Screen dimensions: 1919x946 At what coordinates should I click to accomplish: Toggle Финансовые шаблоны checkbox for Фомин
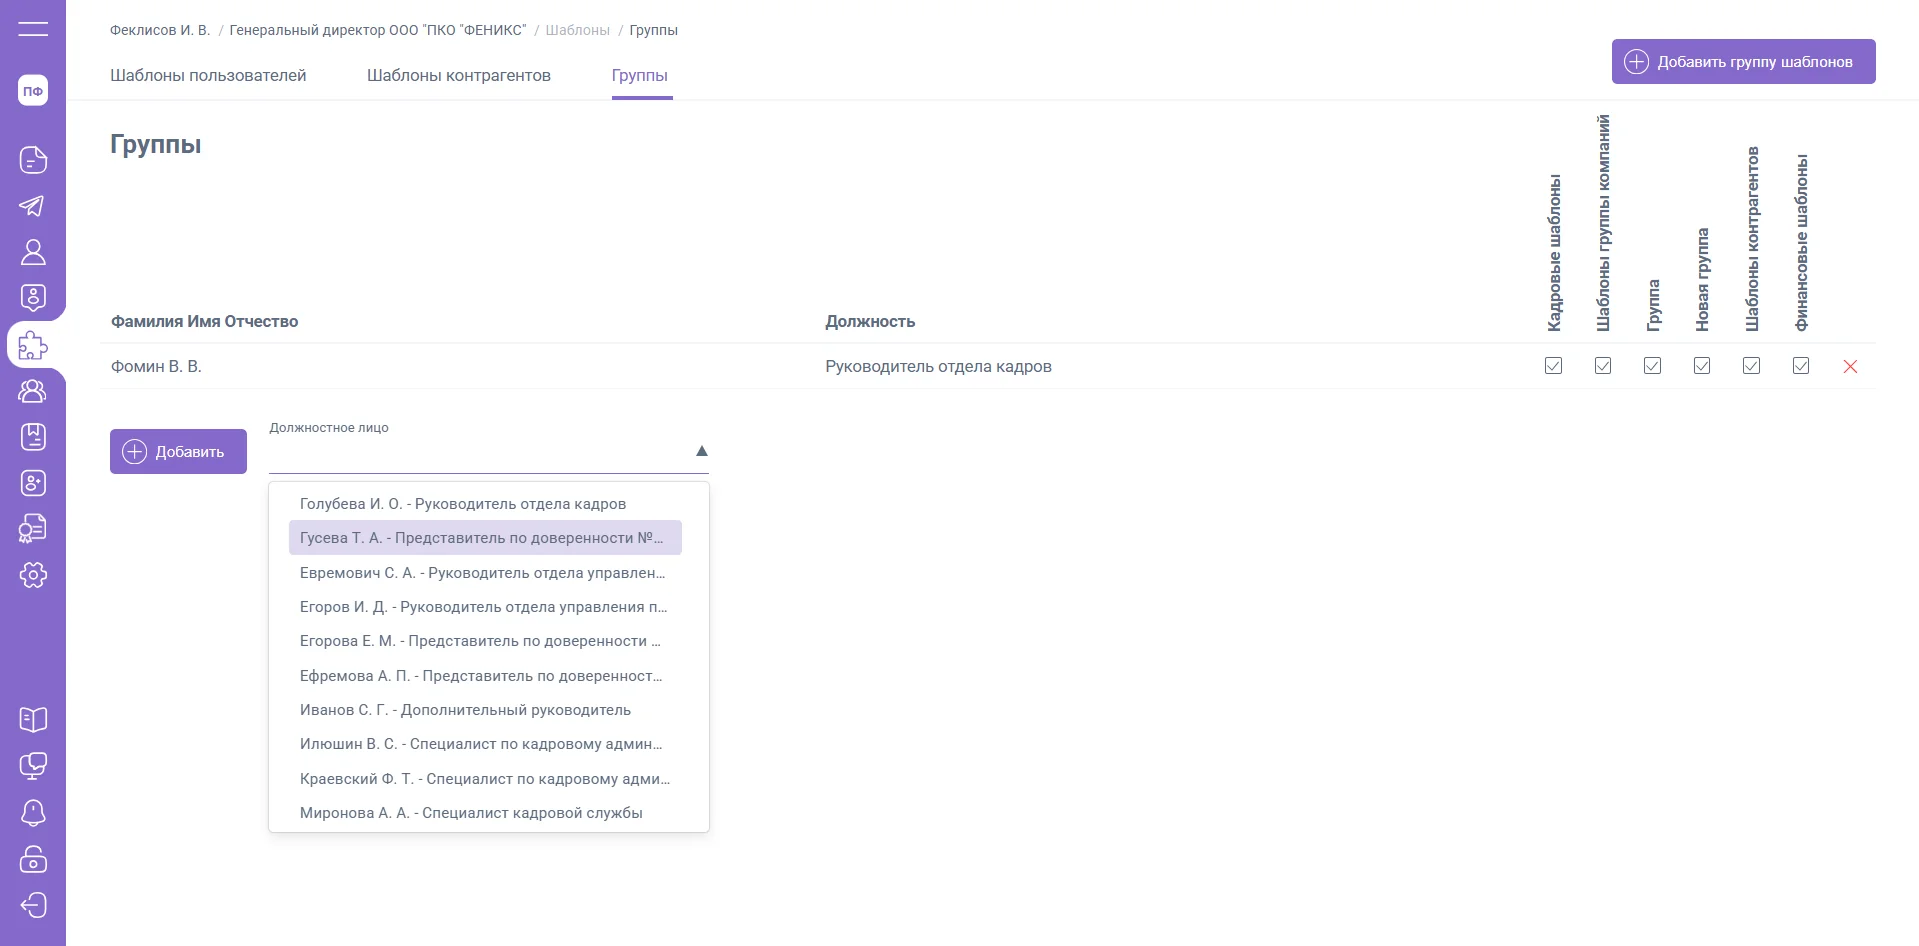(1801, 366)
